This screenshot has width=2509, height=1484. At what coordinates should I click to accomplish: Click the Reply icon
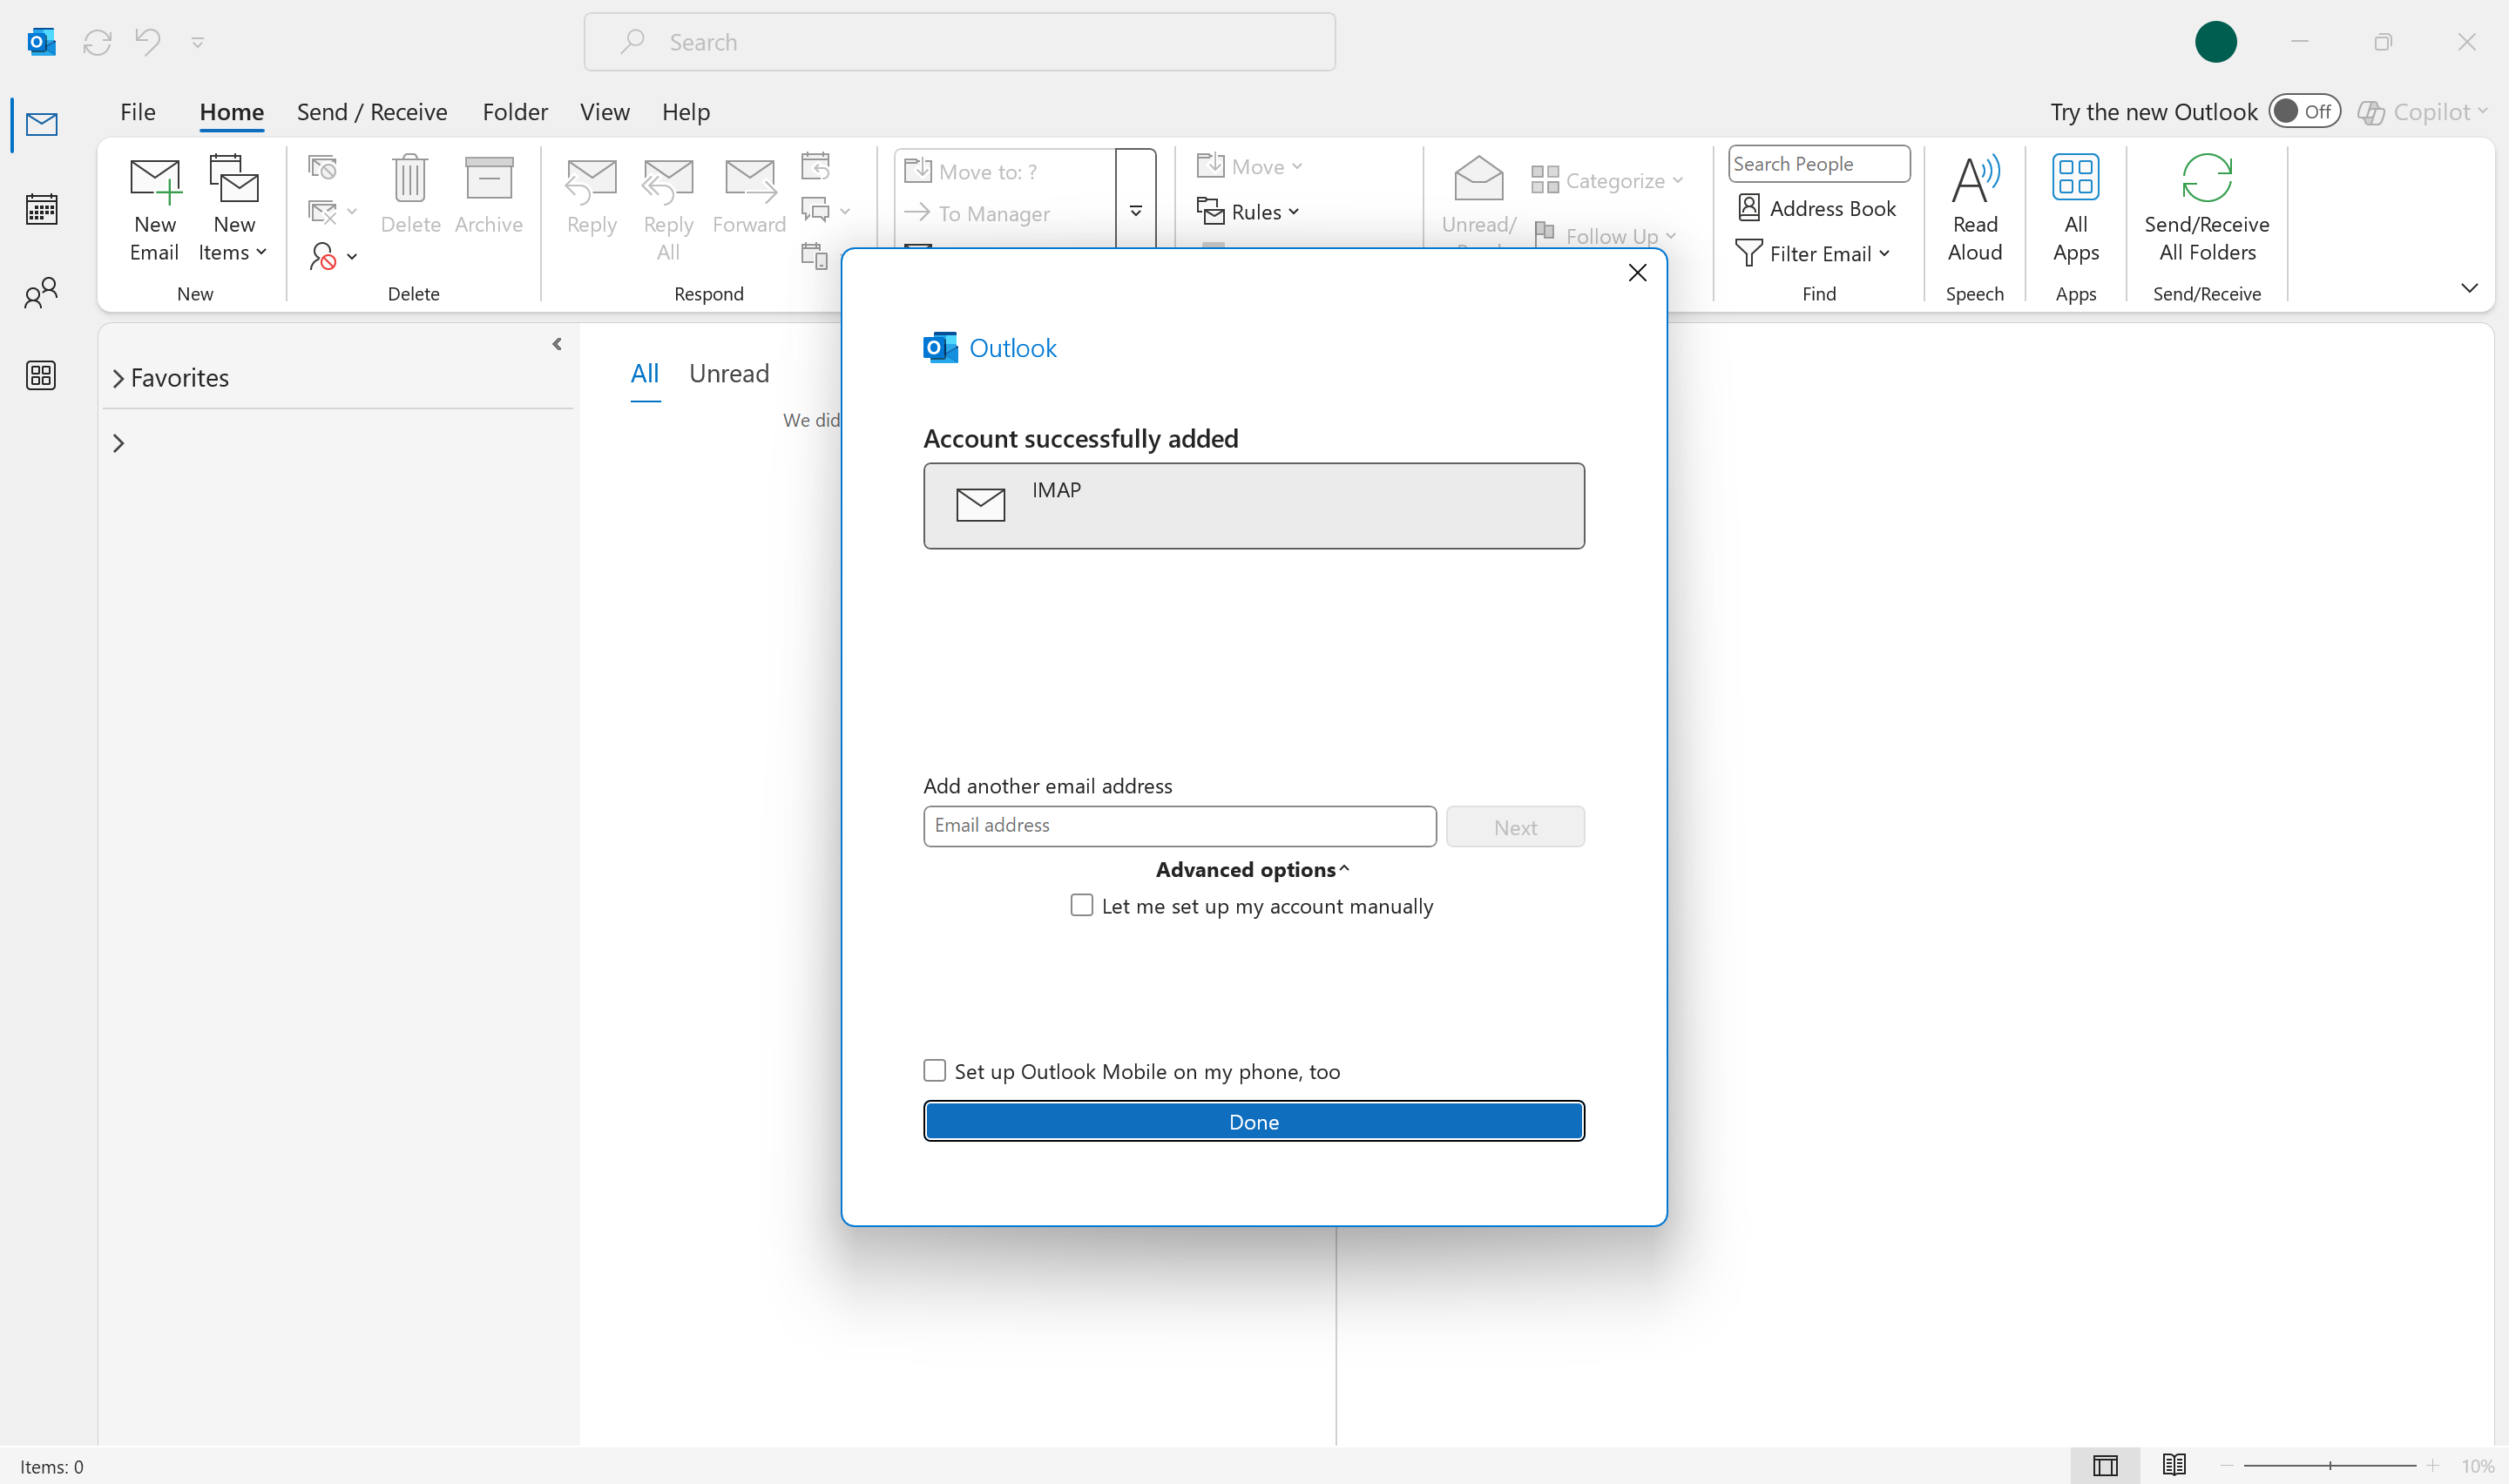point(592,196)
